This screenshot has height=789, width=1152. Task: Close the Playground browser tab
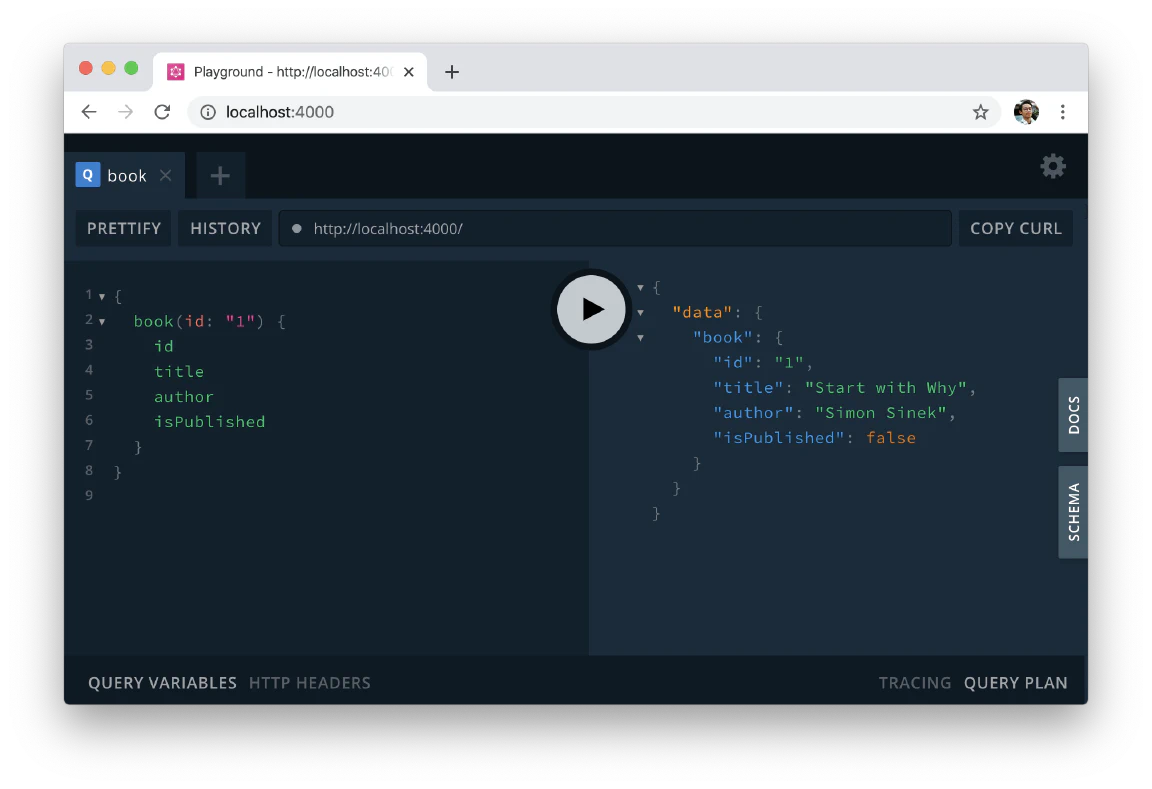click(409, 72)
